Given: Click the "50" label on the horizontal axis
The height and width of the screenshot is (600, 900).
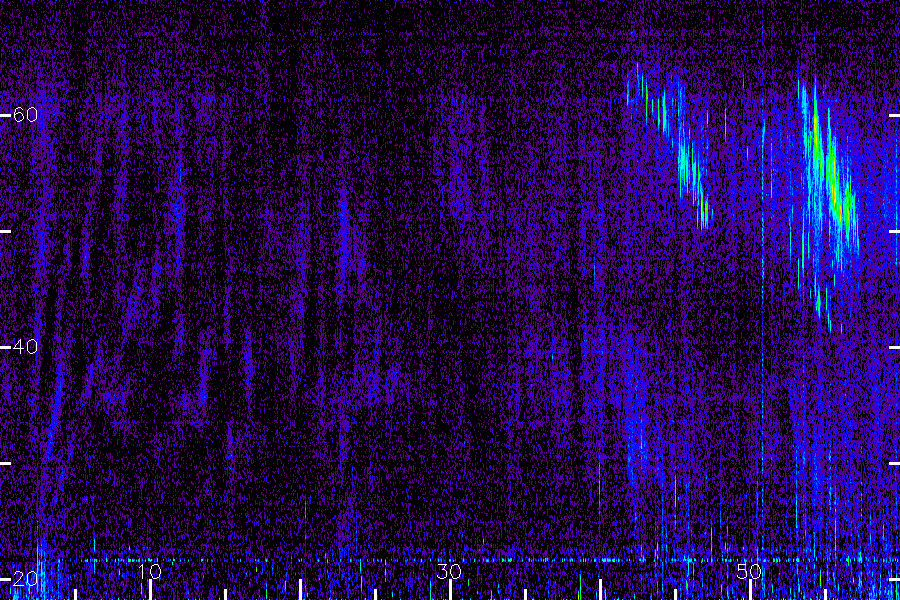Looking at the screenshot, I should (x=749, y=571).
